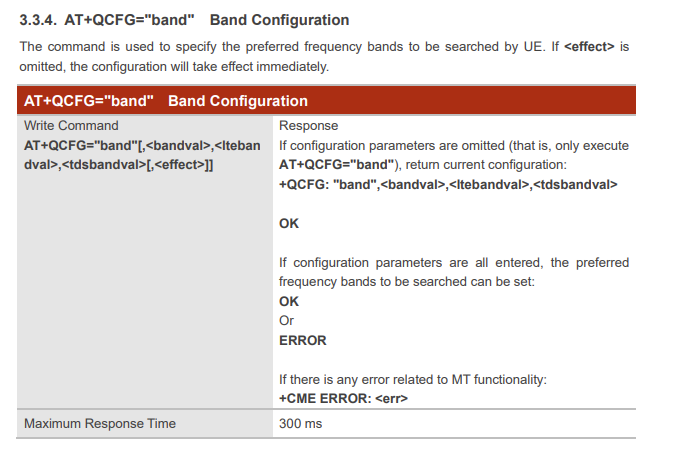
Task: Click the 'omitted, the configuration will take effect' line
Action: point(174,67)
